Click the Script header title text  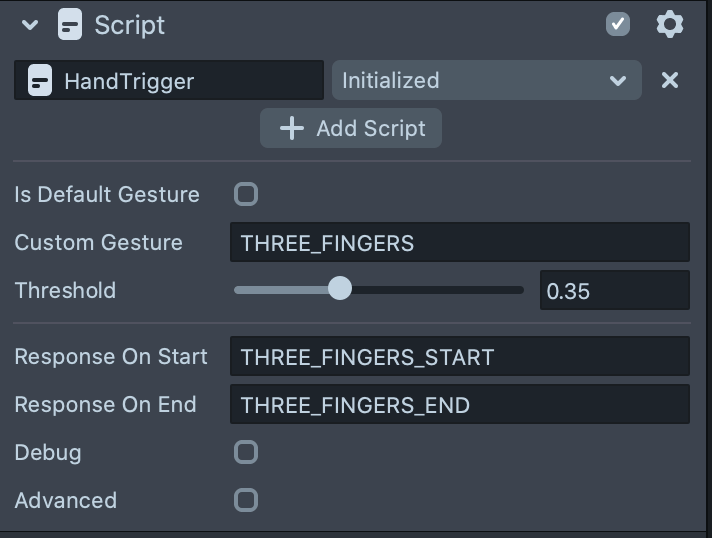(130, 25)
